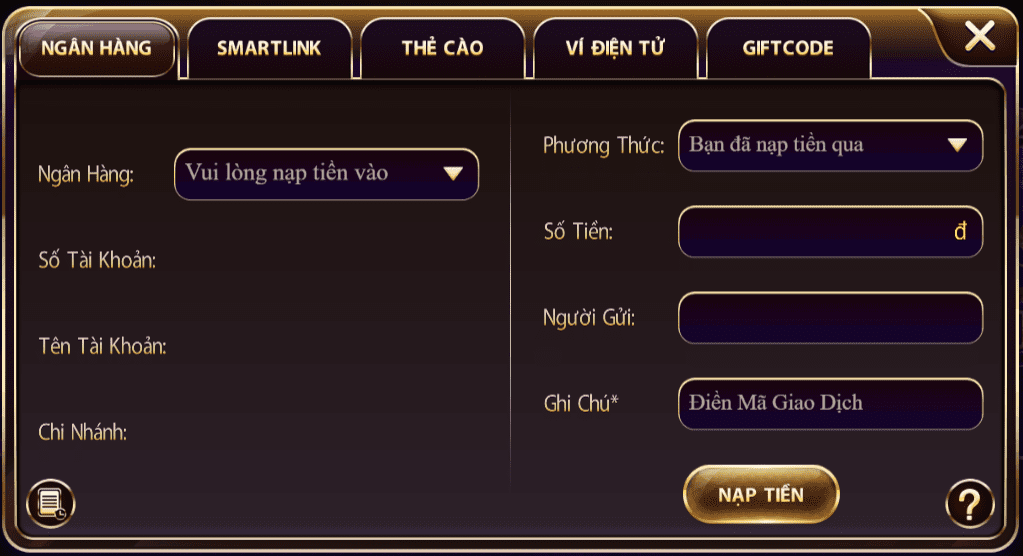Screen dimensions: 1023x556
Task: Open the transaction history icon
Action: [x=50, y=503]
